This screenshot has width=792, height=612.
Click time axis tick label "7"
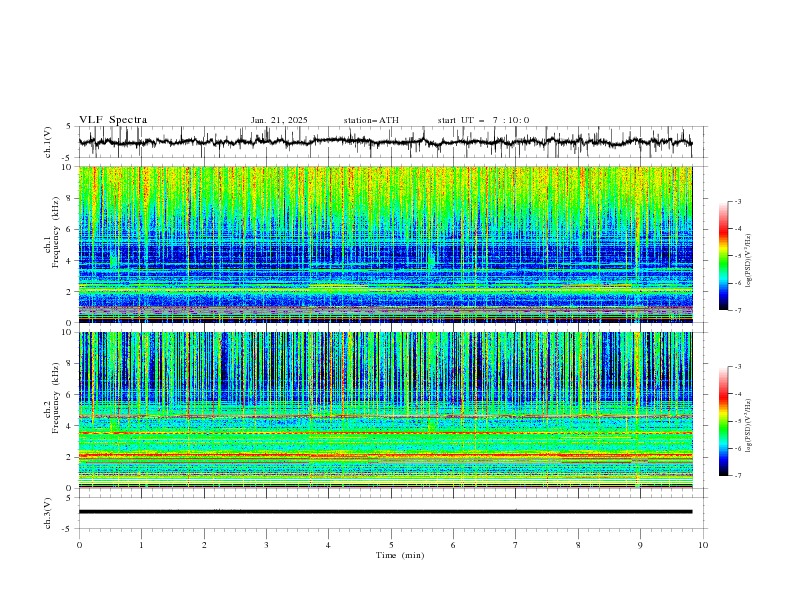tap(516, 545)
